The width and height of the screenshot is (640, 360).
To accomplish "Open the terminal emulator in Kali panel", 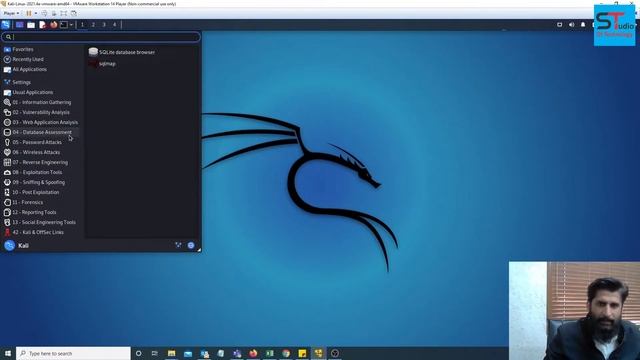I will [x=64, y=25].
